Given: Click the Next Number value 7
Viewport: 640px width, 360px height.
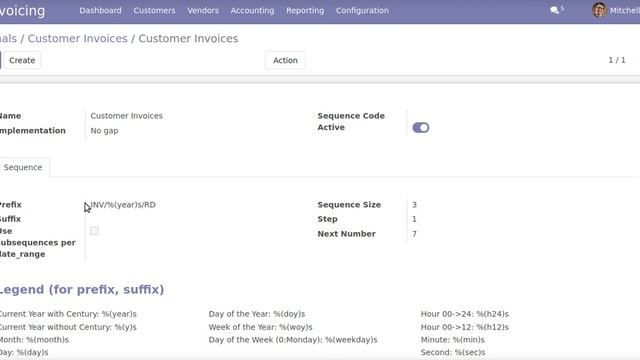Looking at the screenshot, I should tap(414, 234).
